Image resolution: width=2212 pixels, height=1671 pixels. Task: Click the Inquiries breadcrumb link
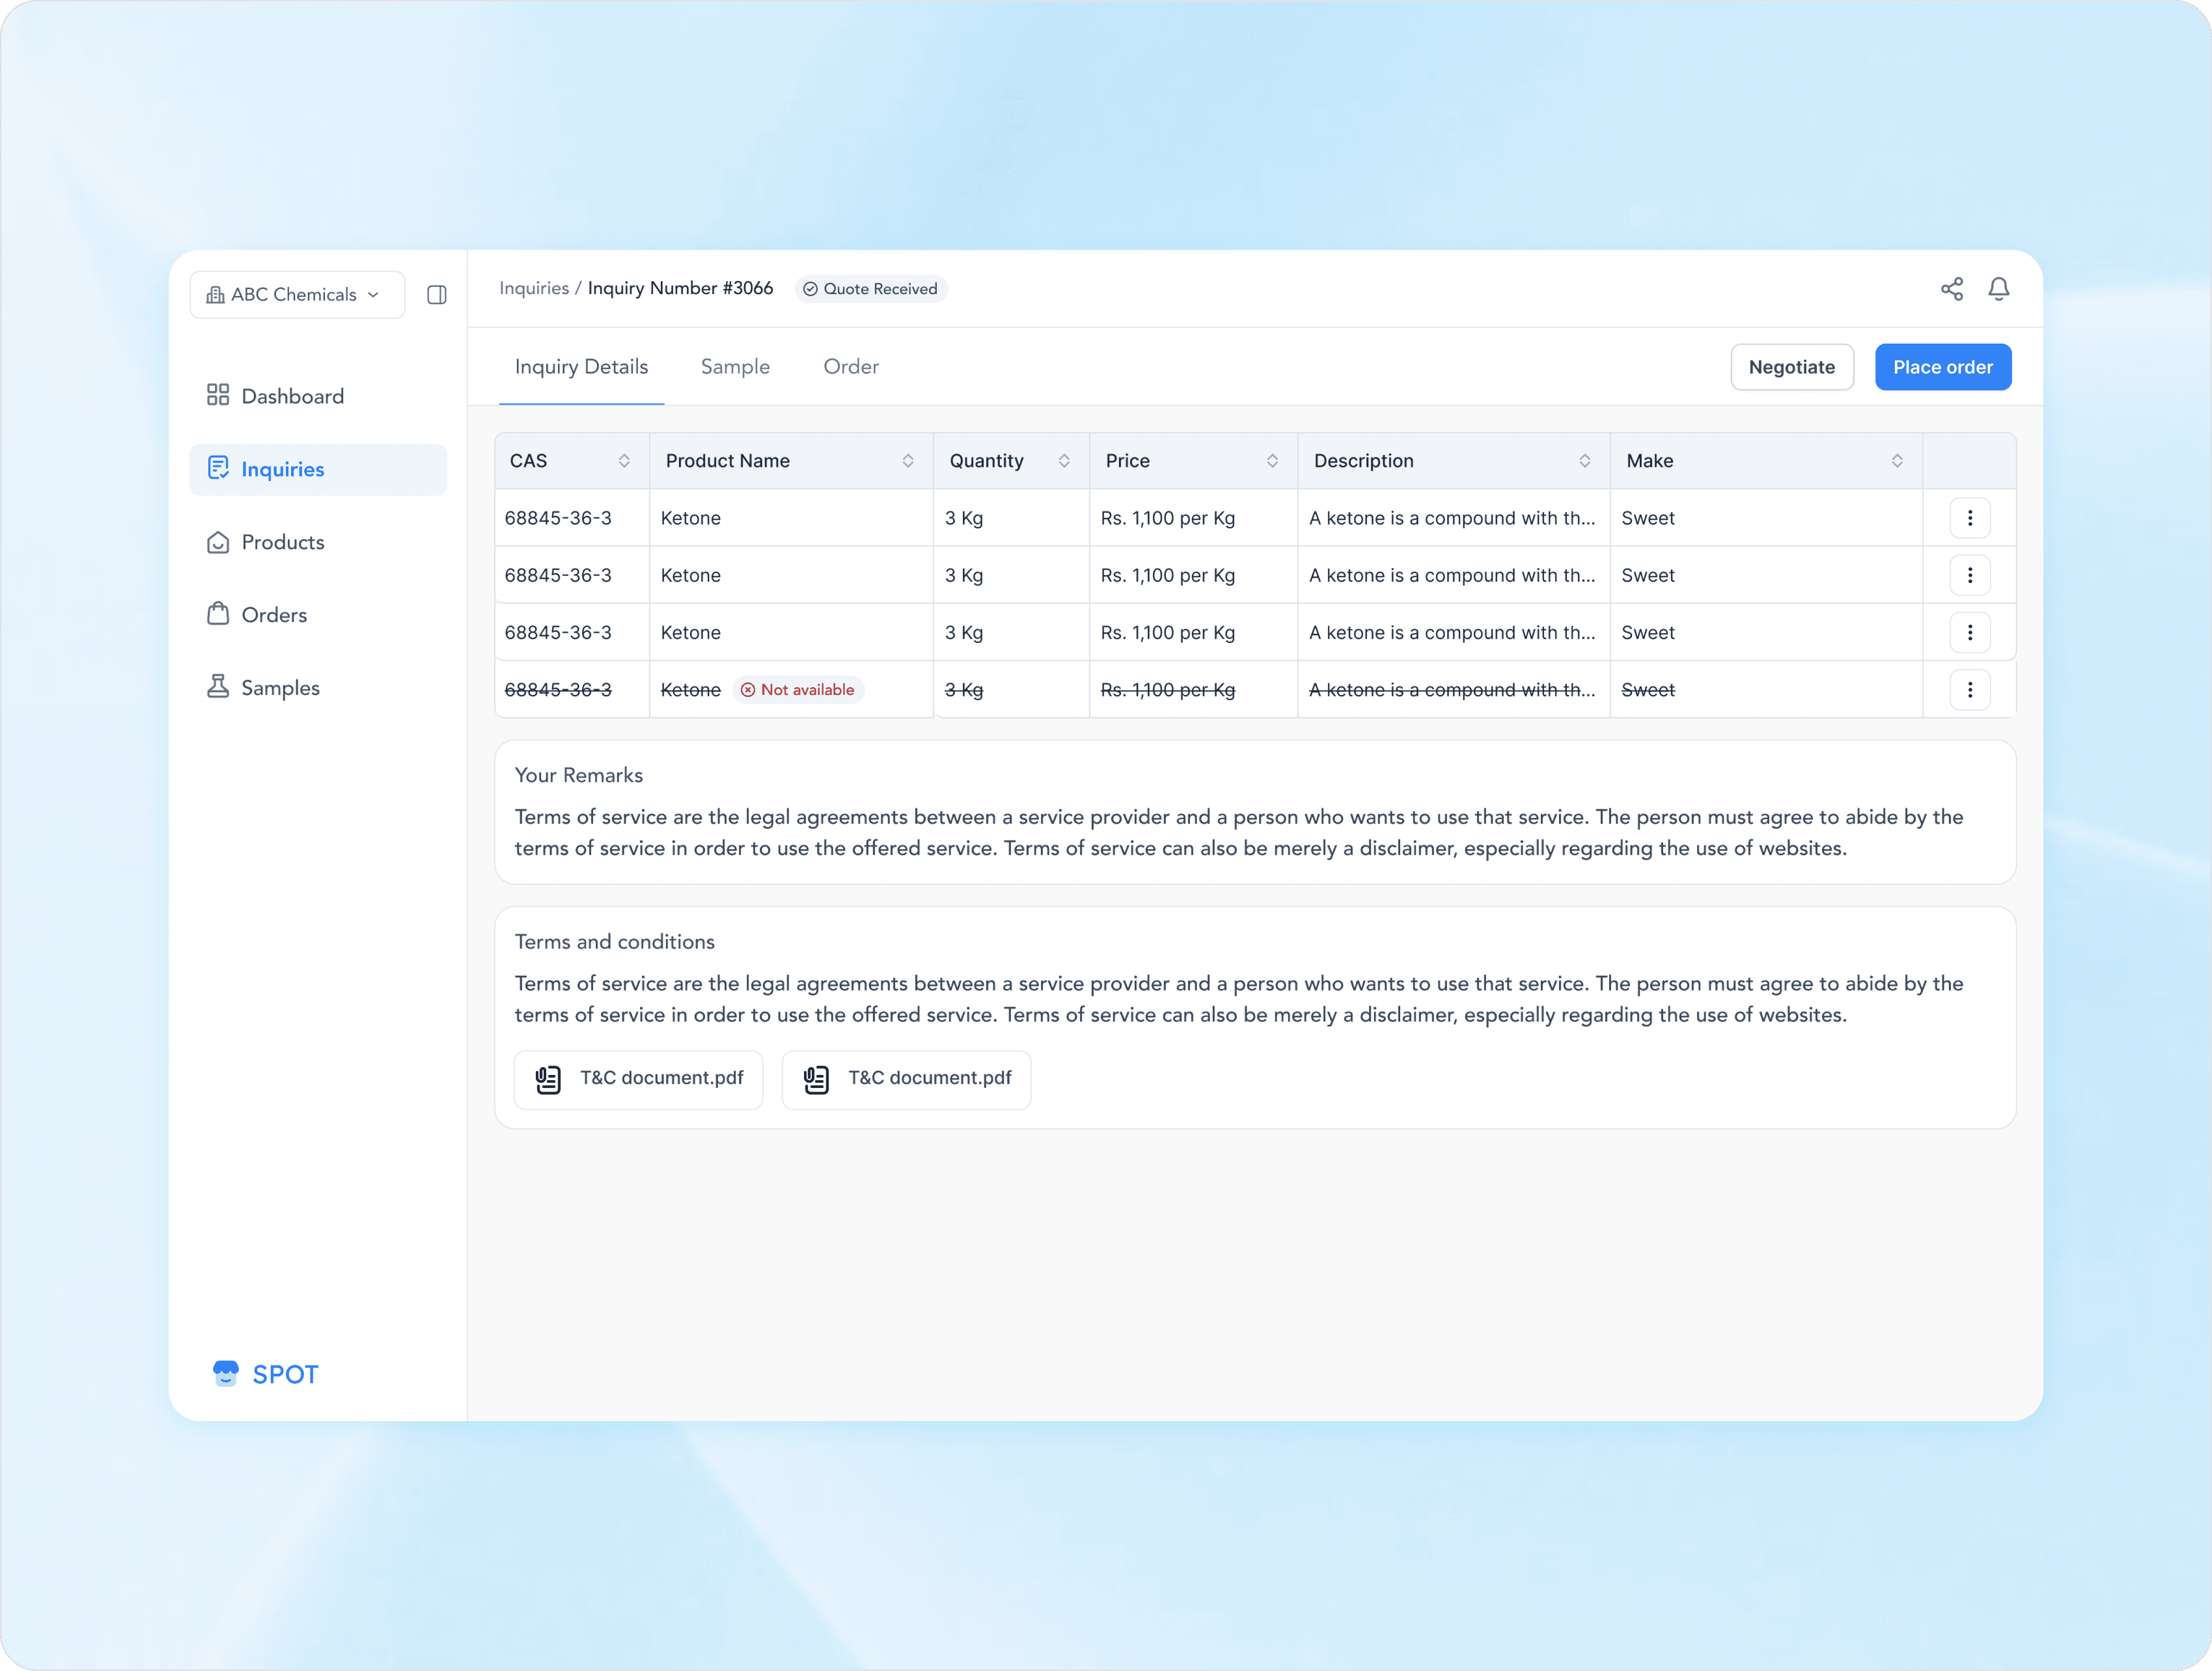(x=533, y=289)
